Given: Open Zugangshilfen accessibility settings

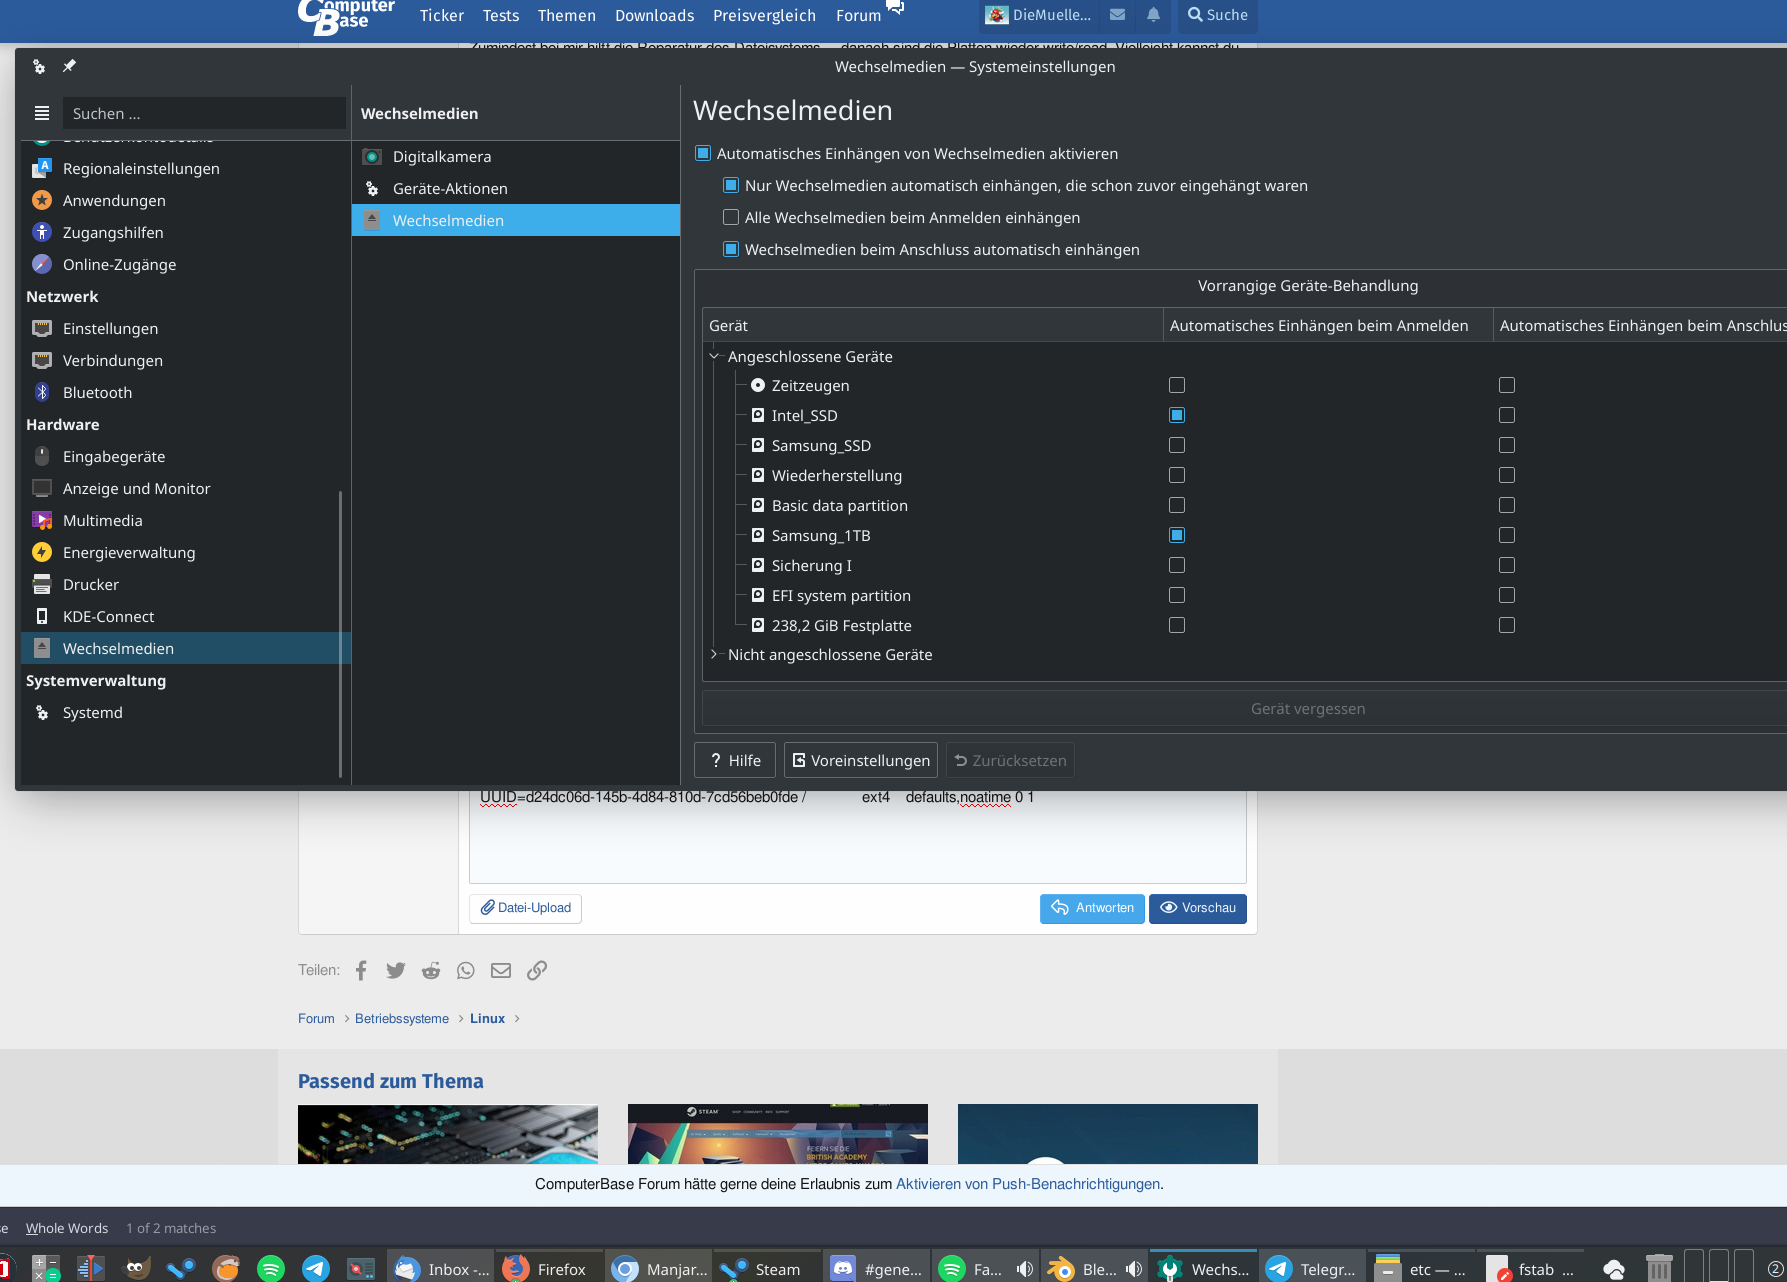Looking at the screenshot, I should point(113,232).
